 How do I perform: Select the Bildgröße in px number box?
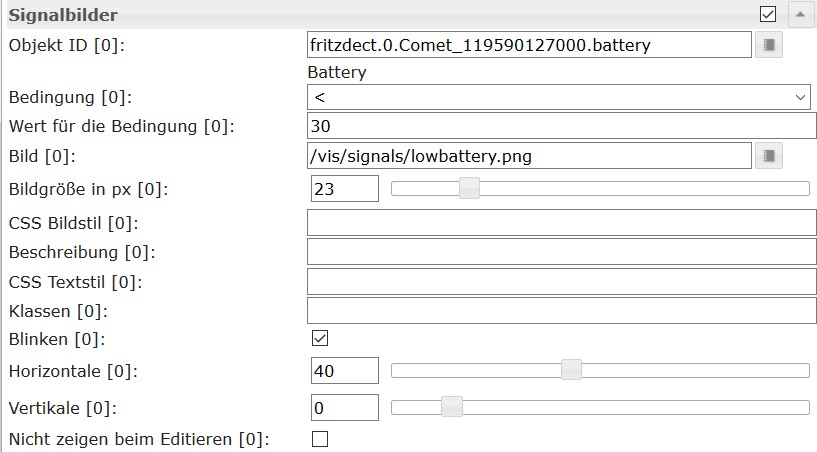345,188
